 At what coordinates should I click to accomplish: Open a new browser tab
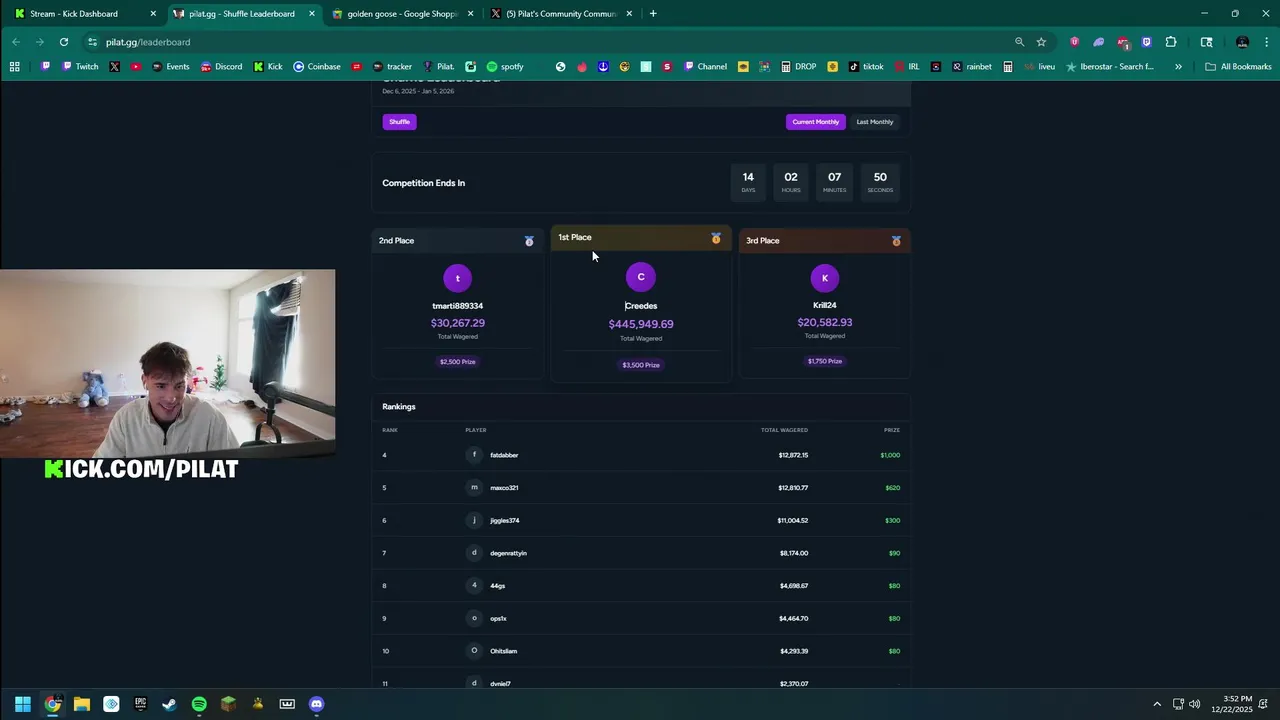(653, 14)
